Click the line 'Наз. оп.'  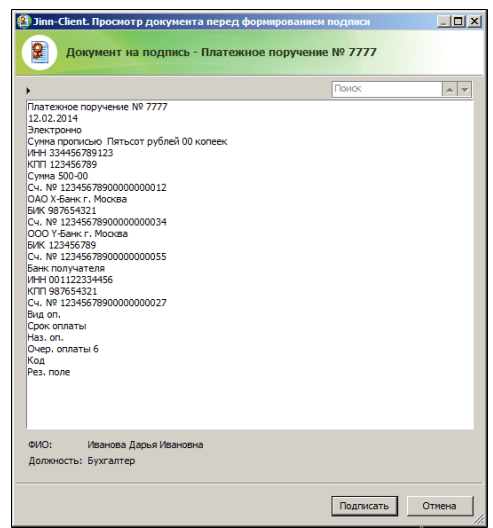(45, 337)
